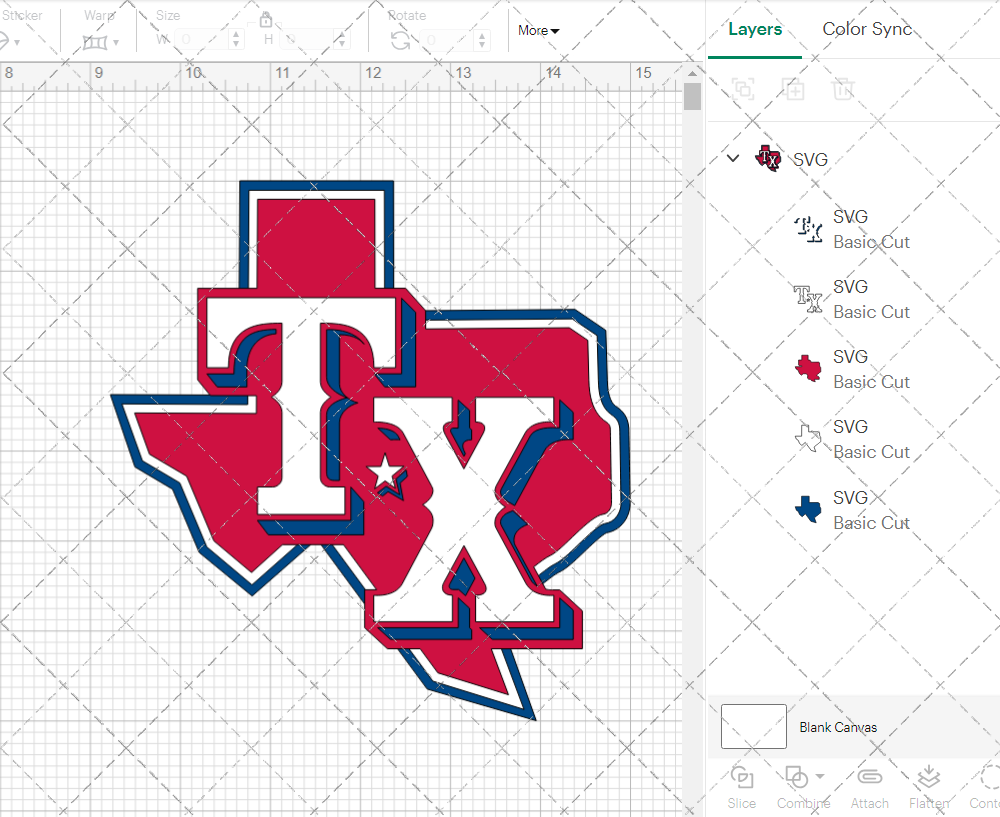Expand the Combine dropdown arrow
The height and width of the screenshot is (817, 1000).
tap(819, 778)
